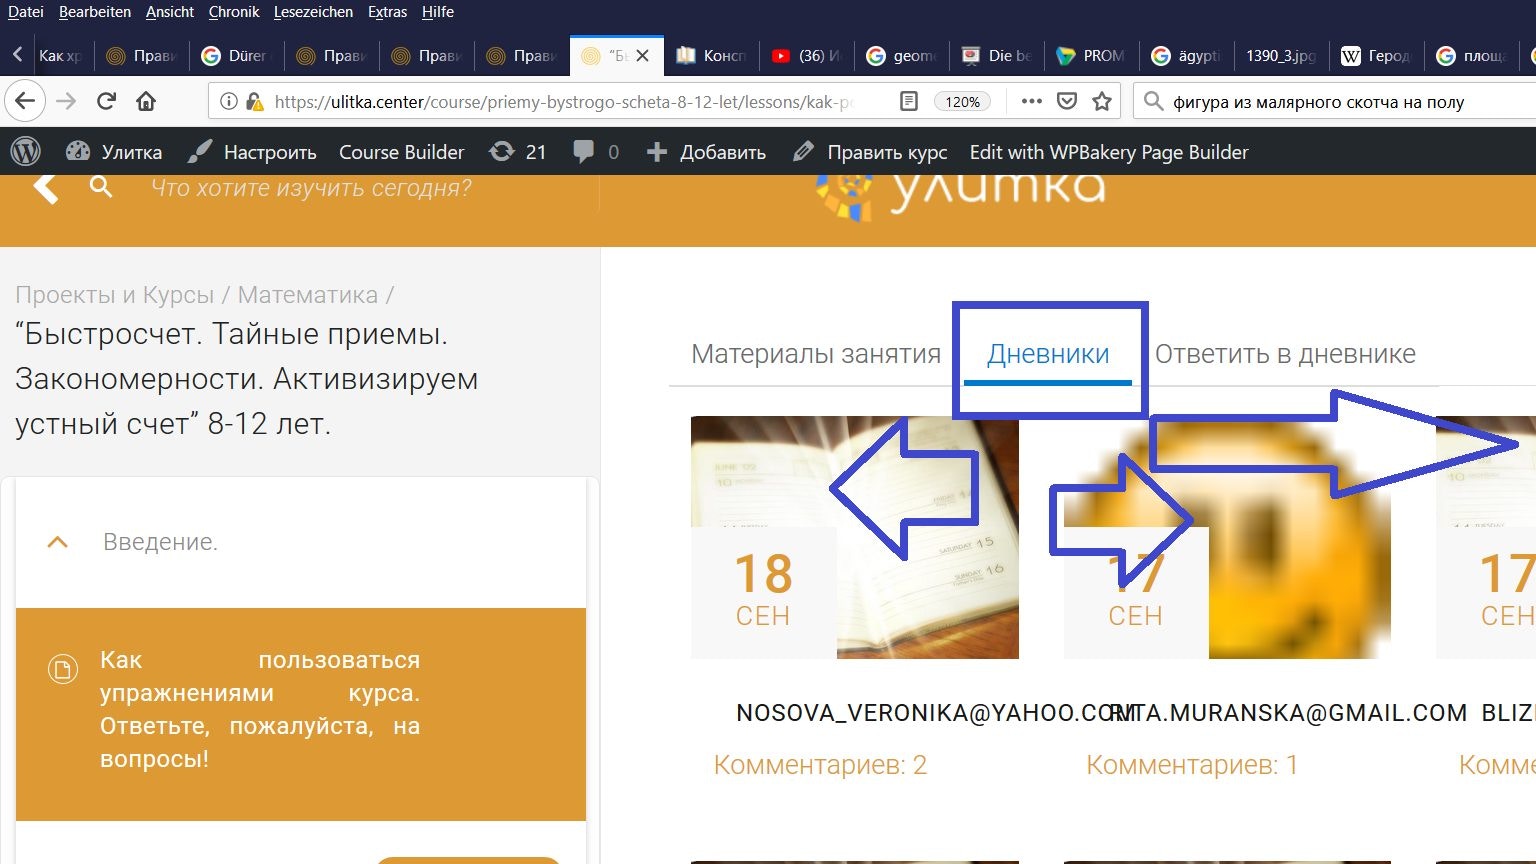Switch to the Дневники tab
This screenshot has height=864, width=1536.
point(1047,354)
